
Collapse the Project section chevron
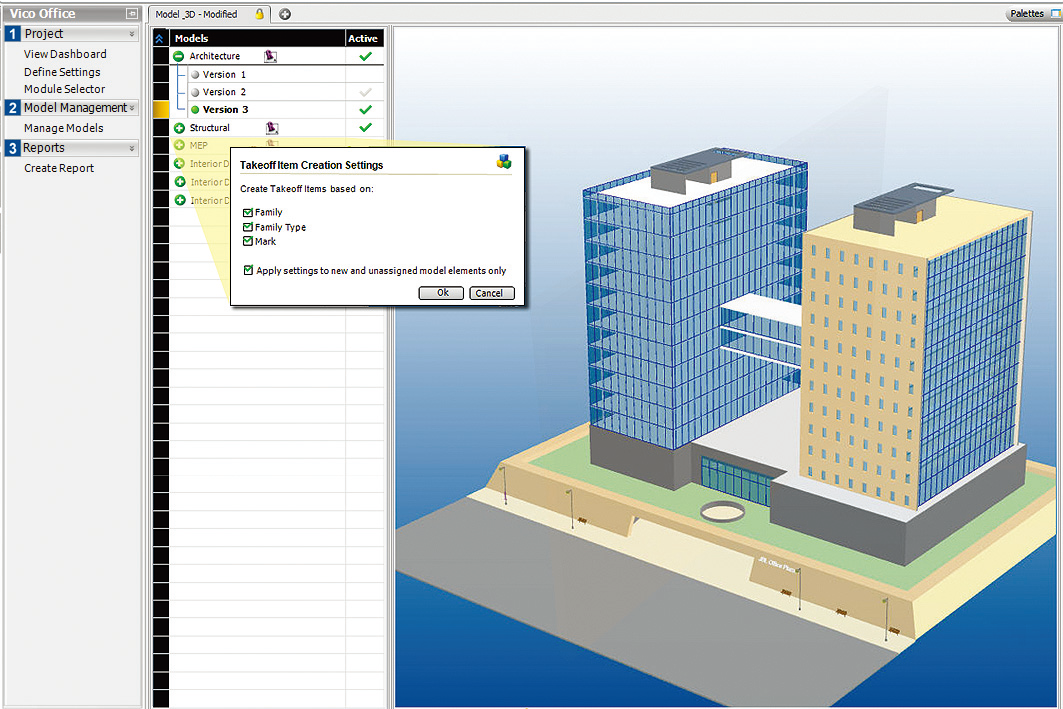pos(132,34)
